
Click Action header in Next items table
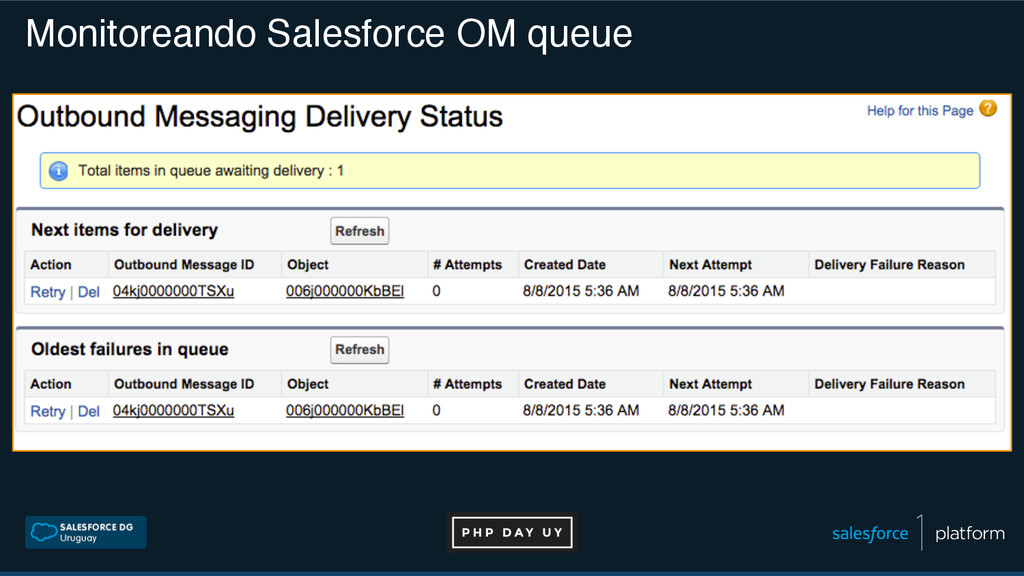tap(50, 264)
